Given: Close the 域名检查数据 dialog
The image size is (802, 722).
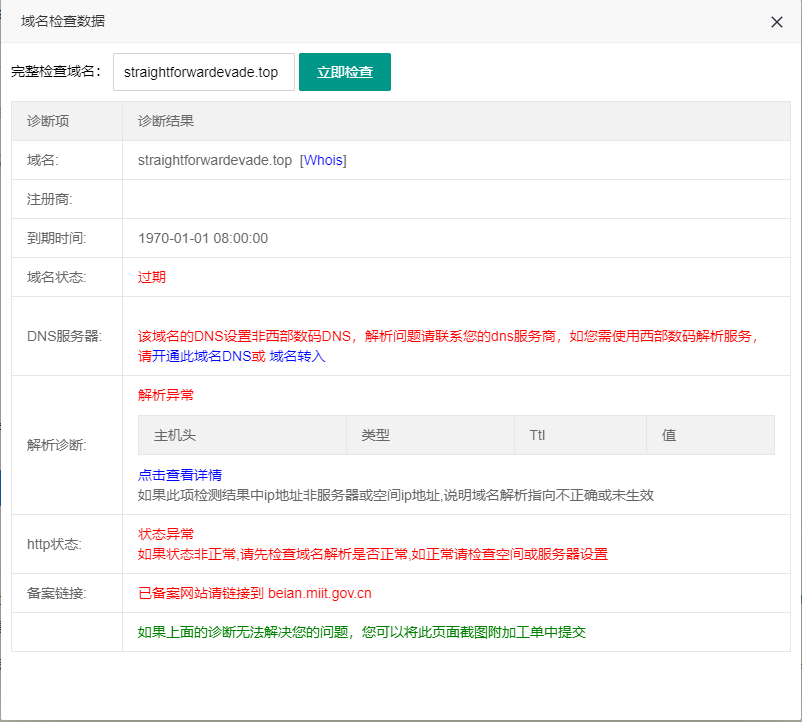Looking at the screenshot, I should (776, 22).
